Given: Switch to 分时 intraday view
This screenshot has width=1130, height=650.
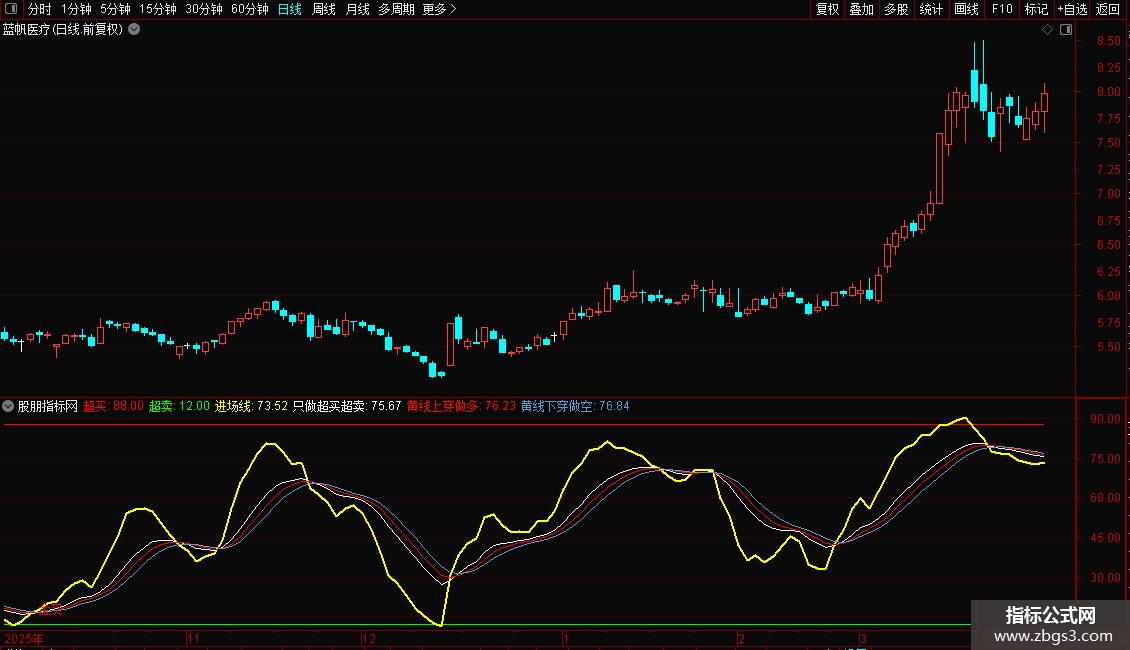Looking at the screenshot, I should [39, 9].
